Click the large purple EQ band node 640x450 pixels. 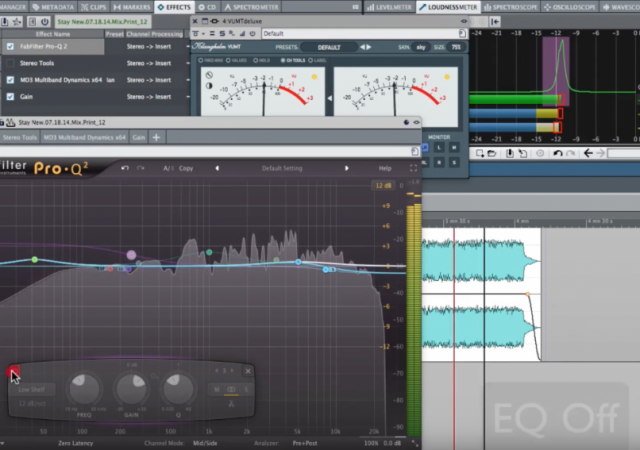click(131, 255)
